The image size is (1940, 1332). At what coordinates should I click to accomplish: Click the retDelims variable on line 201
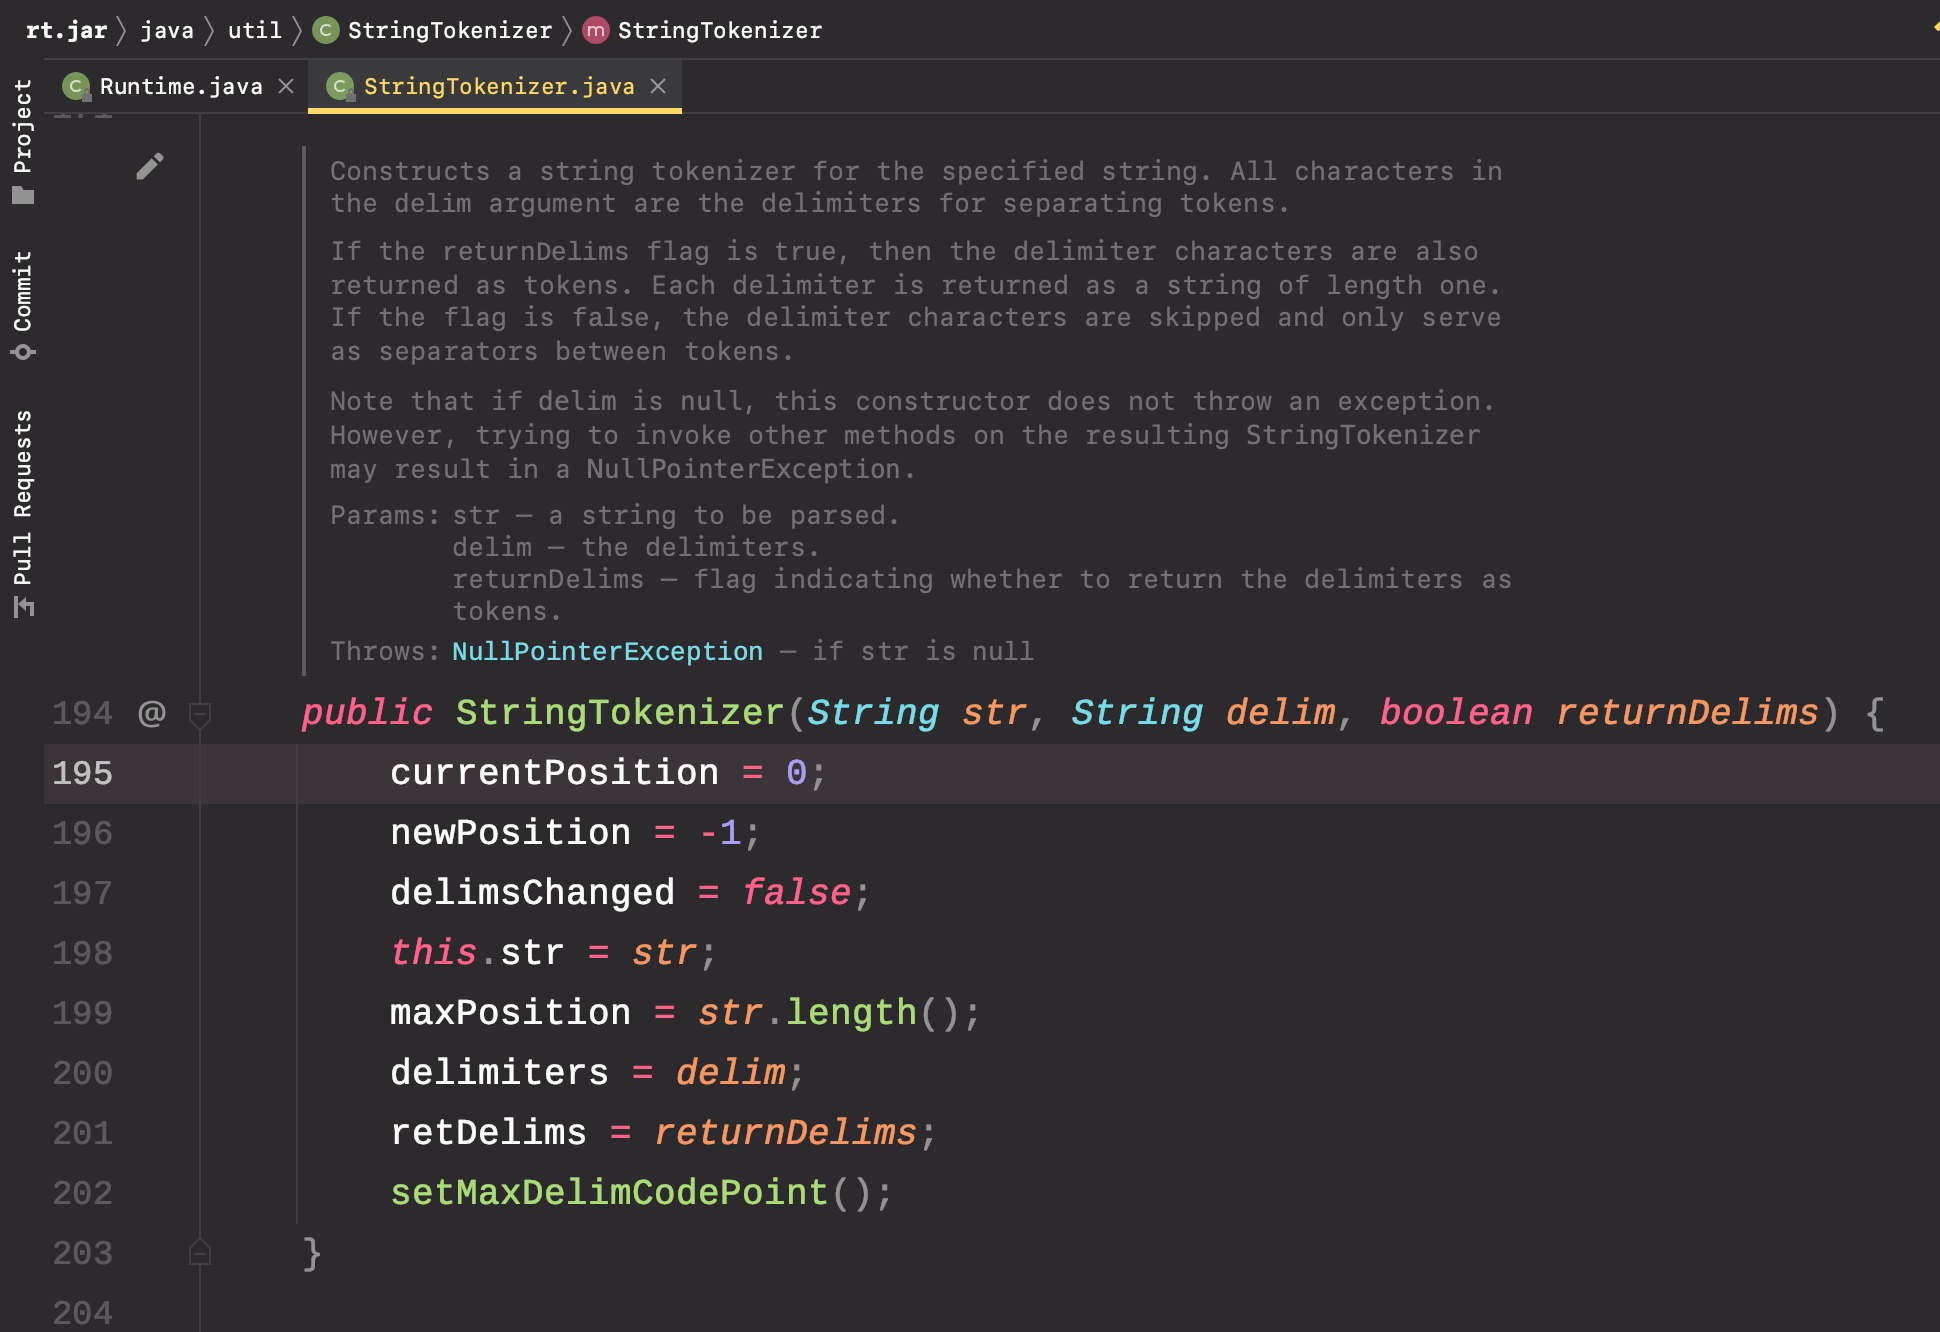pyautogui.click(x=488, y=1133)
